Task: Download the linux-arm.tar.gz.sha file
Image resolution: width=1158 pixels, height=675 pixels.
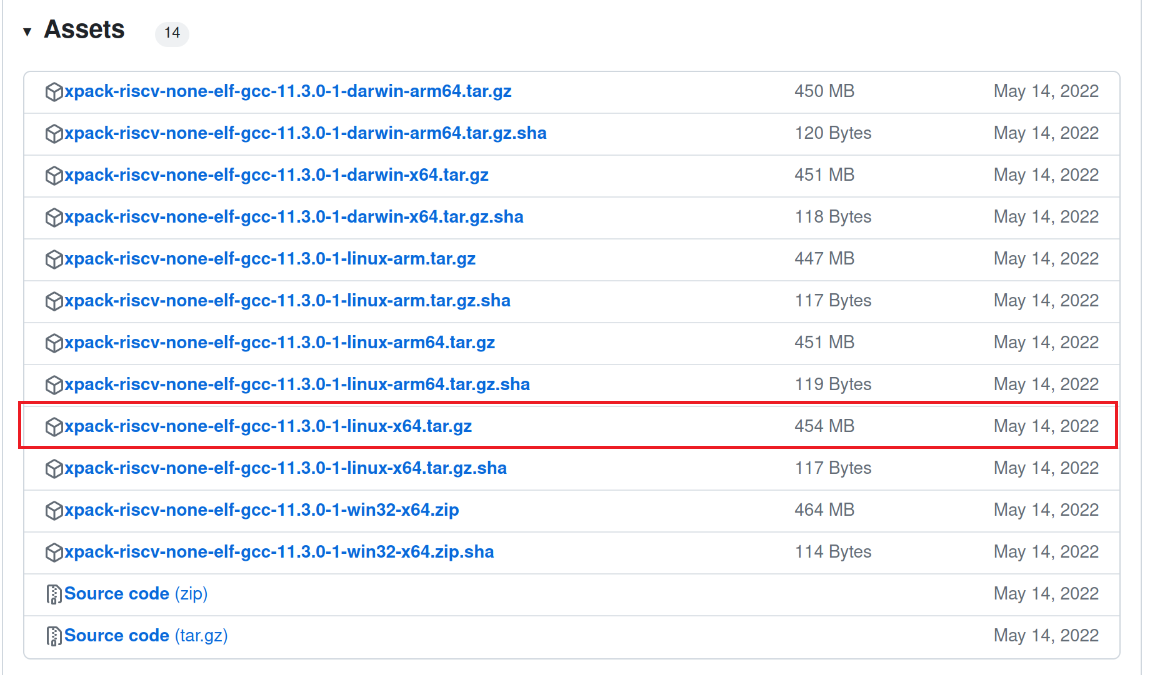Action: (287, 301)
